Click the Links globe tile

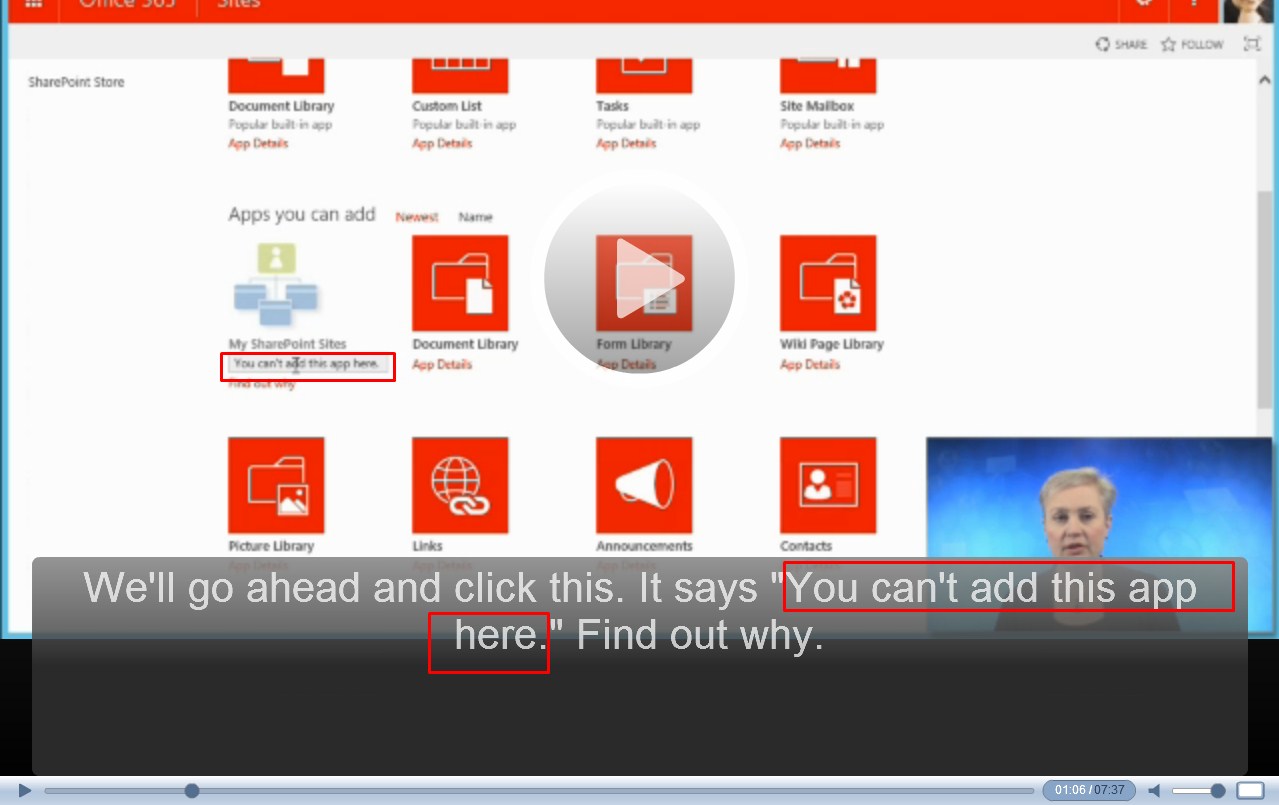coord(460,485)
